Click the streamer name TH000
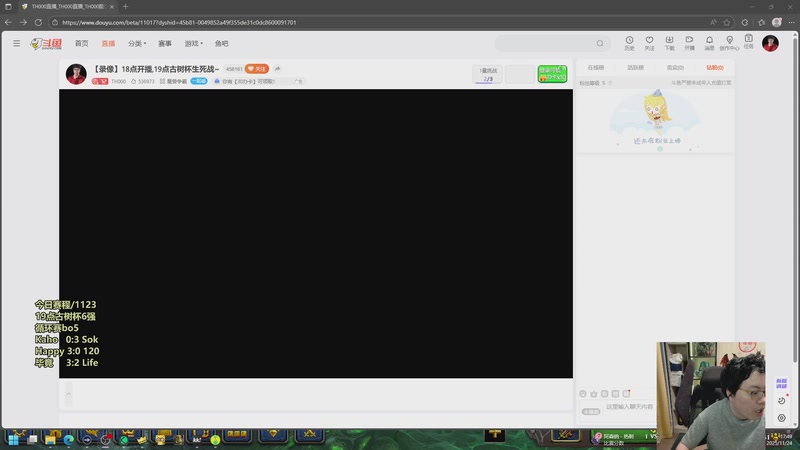Viewport: 800px width, 450px height. tap(118, 82)
